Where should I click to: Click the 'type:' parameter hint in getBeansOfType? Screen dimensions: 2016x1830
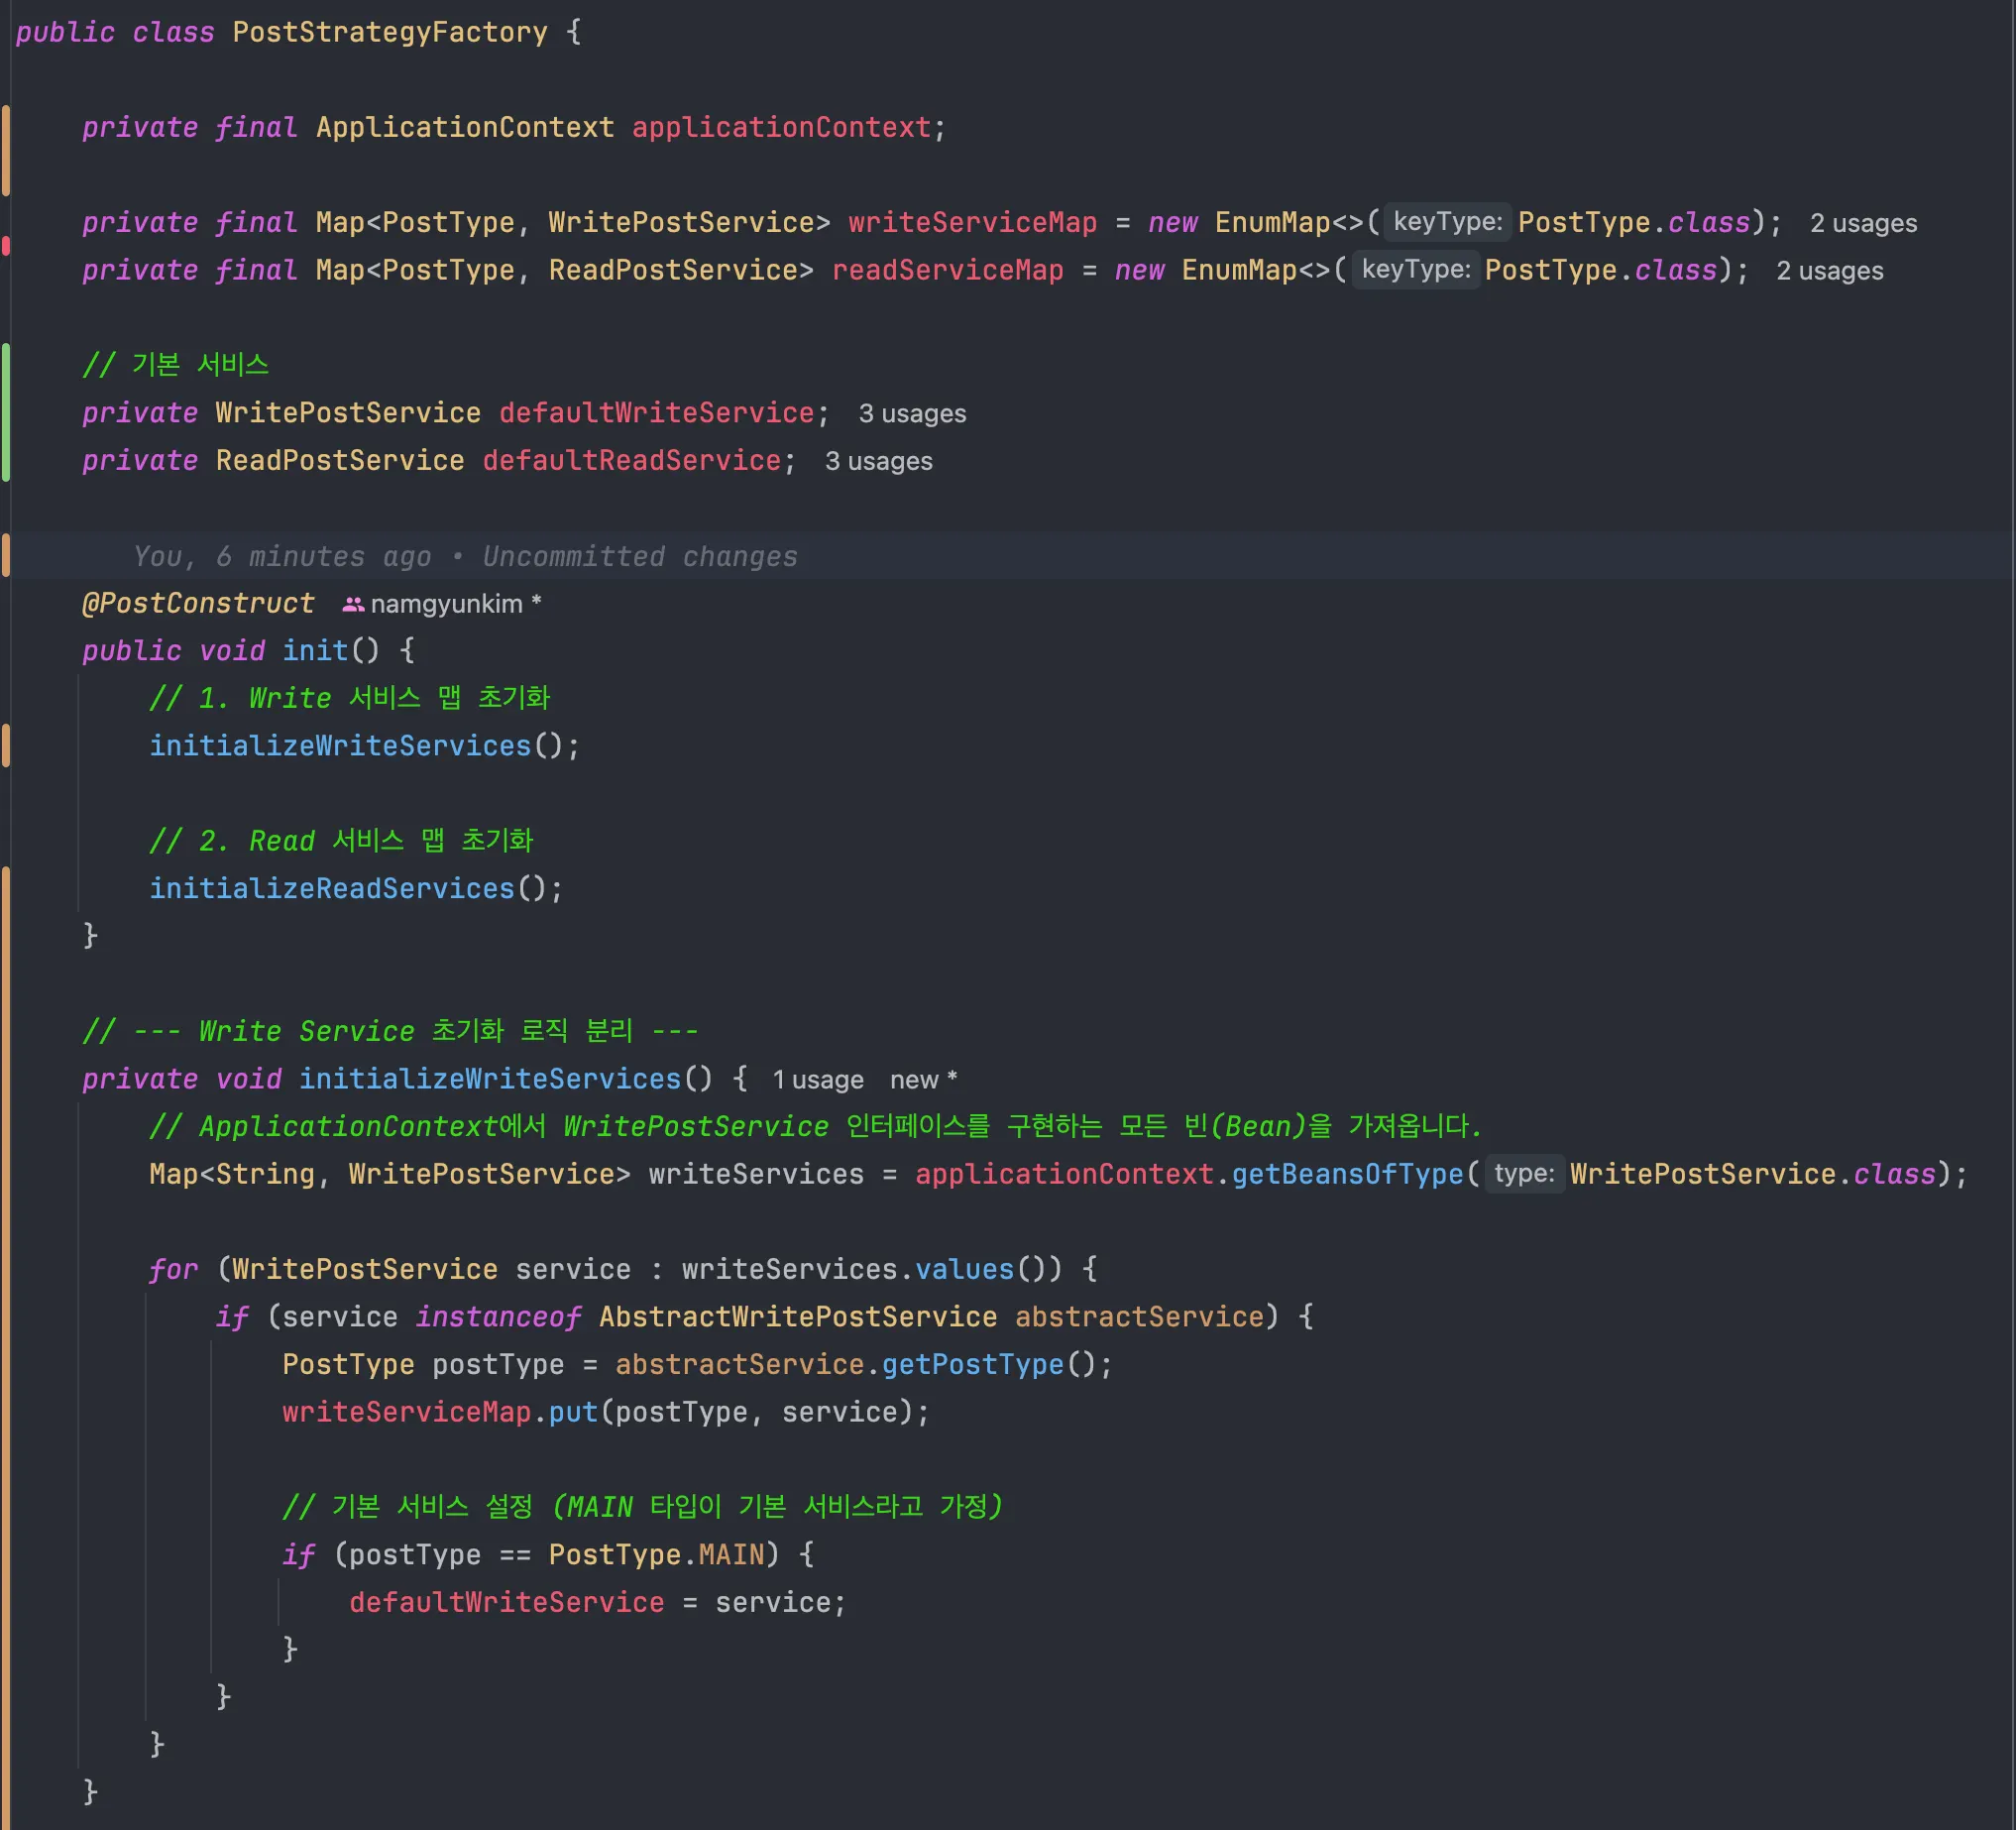tap(1523, 1174)
